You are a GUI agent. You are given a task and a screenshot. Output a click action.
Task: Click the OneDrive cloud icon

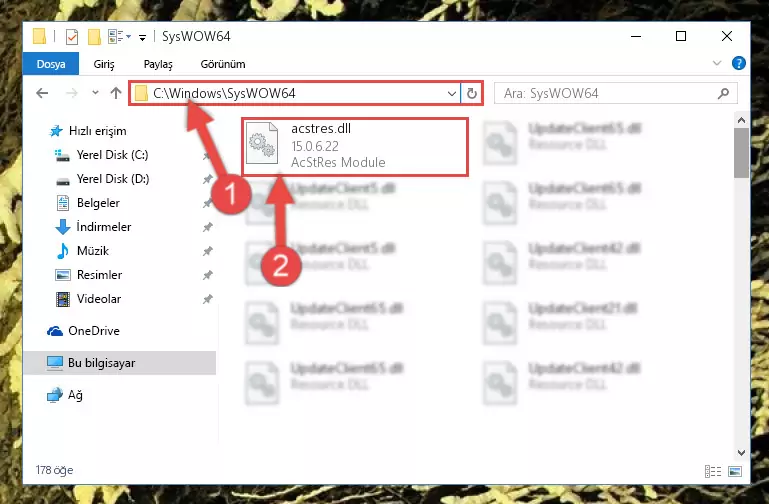pyautogui.click(x=55, y=331)
